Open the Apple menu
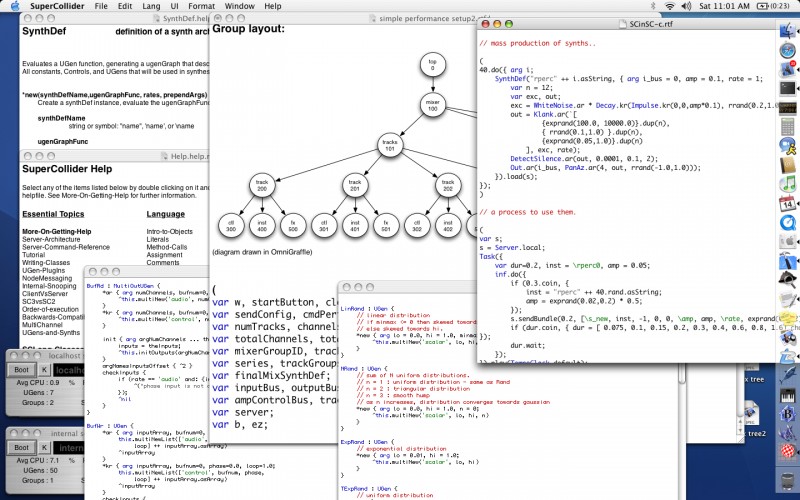This screenshot has width=800, height=500. point(14,6)
